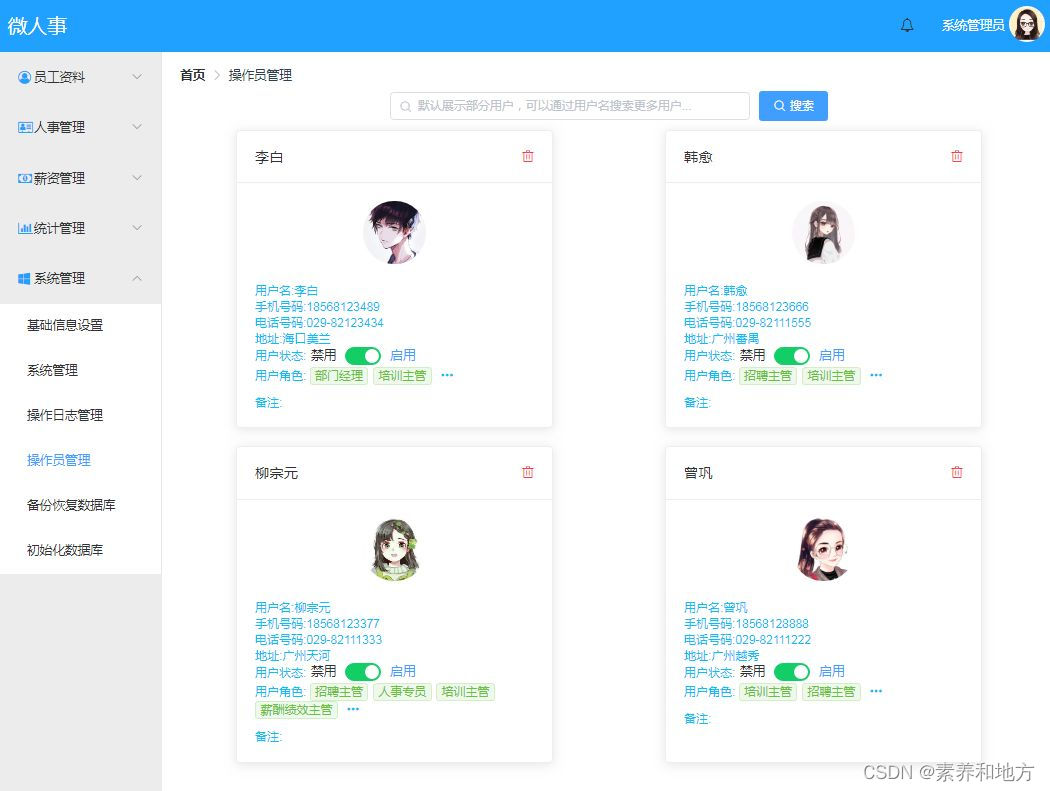Open 系统管理 submenu item
Viewport: 1050px width, 791px height.
80,370
